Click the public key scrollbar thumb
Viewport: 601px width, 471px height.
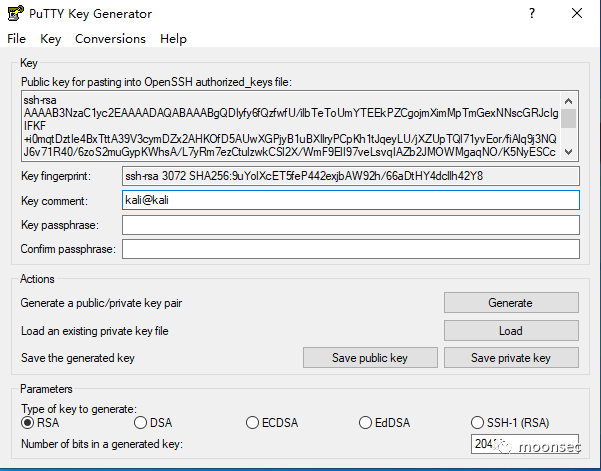click(x=569, y=118)
